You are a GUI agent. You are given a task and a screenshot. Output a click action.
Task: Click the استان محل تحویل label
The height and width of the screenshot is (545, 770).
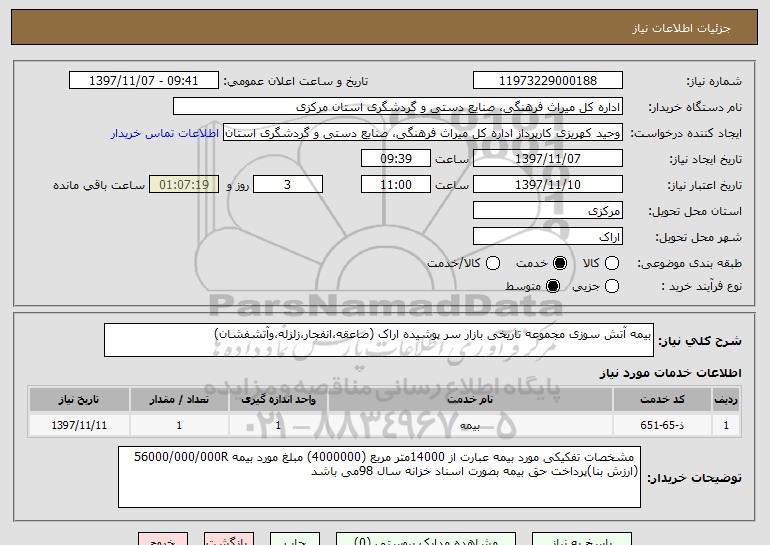(695, 211)
